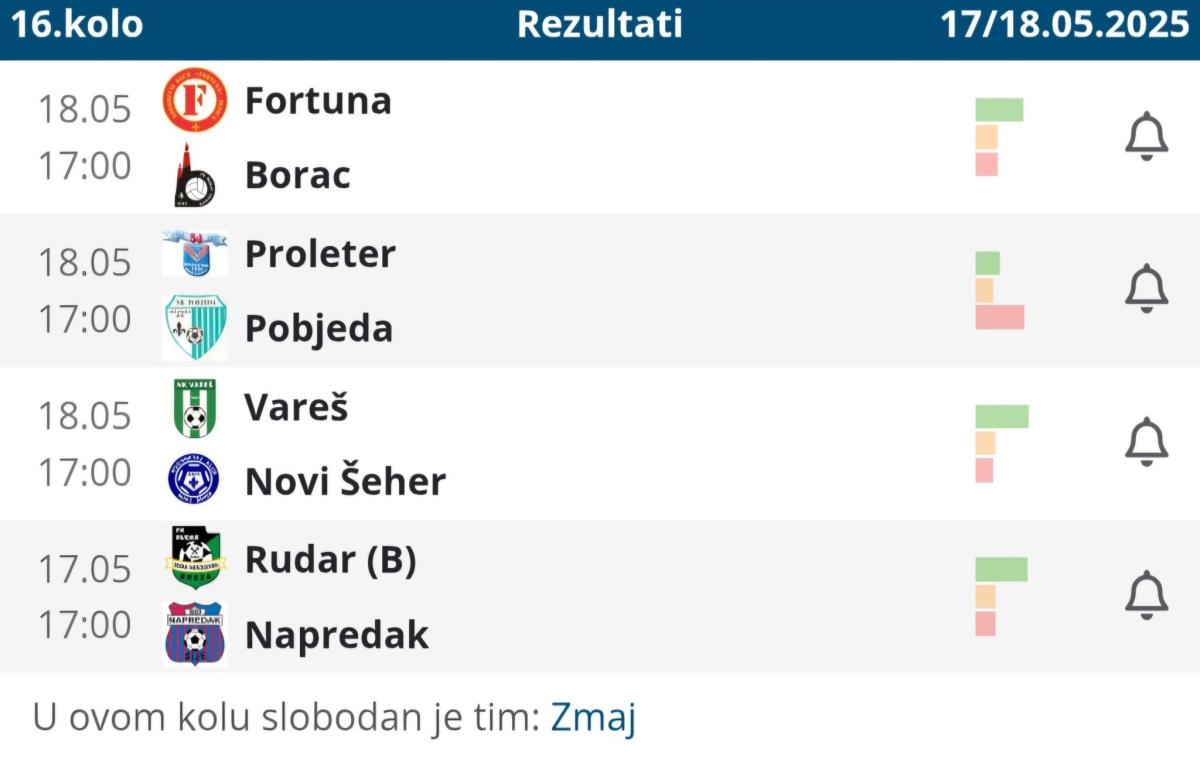Viewport: 1200px width, 763px height.
Task: Click the Vareš green crest
Action: (x=195, y=408)
